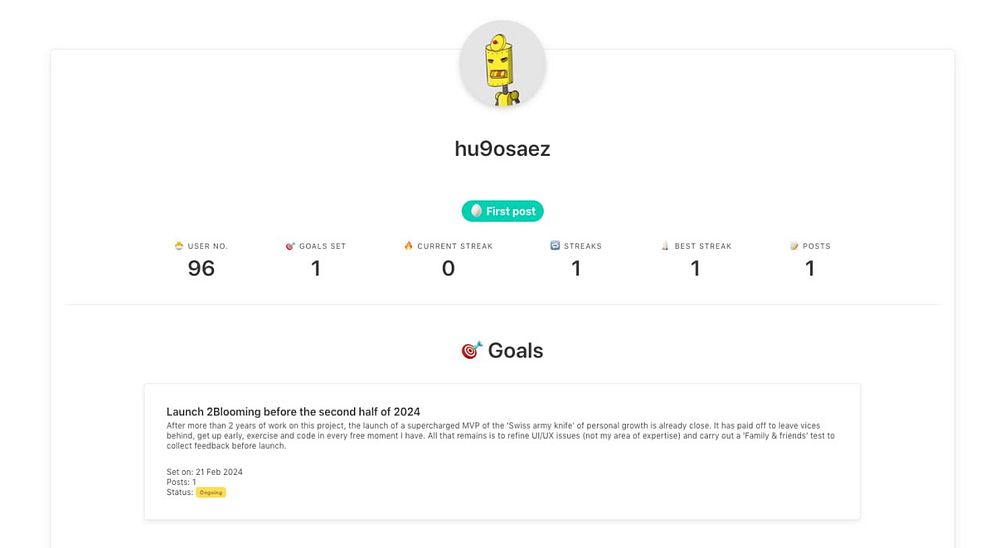Viewport: 1000px width, 548px height.
Task: Click the hu9osaez username heading
Action: click(502, 149)
